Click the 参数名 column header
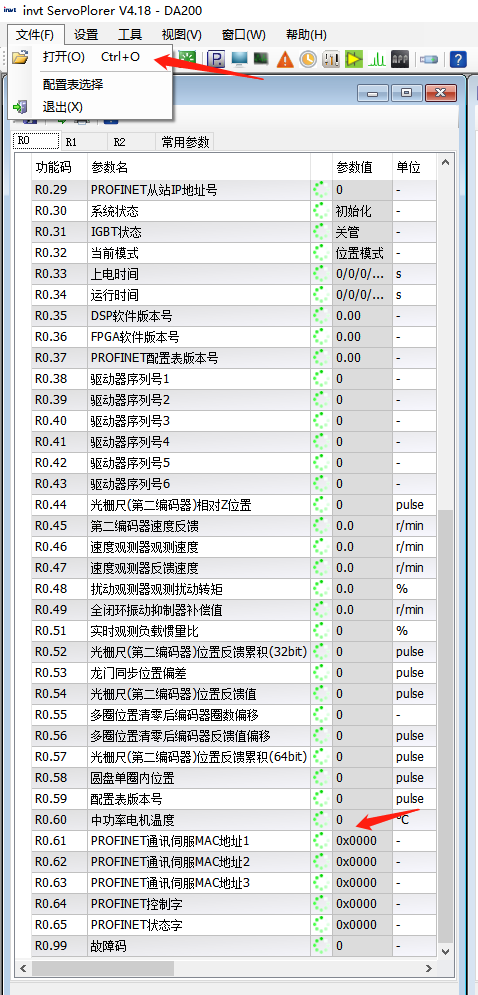Image resolution: width=478 pixels, height=995 pixels. (x=199, y=168)
